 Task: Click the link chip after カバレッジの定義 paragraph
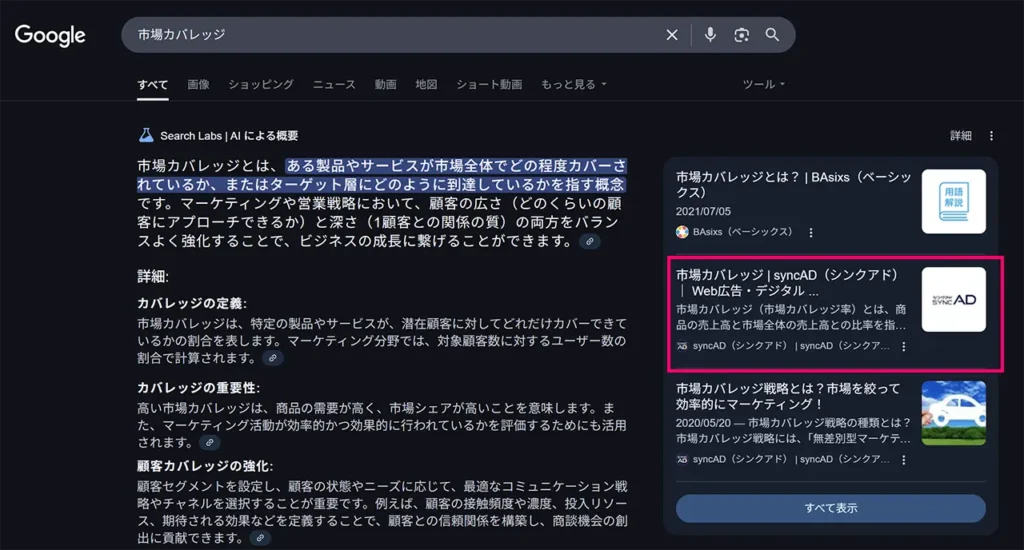pos(273,358)
